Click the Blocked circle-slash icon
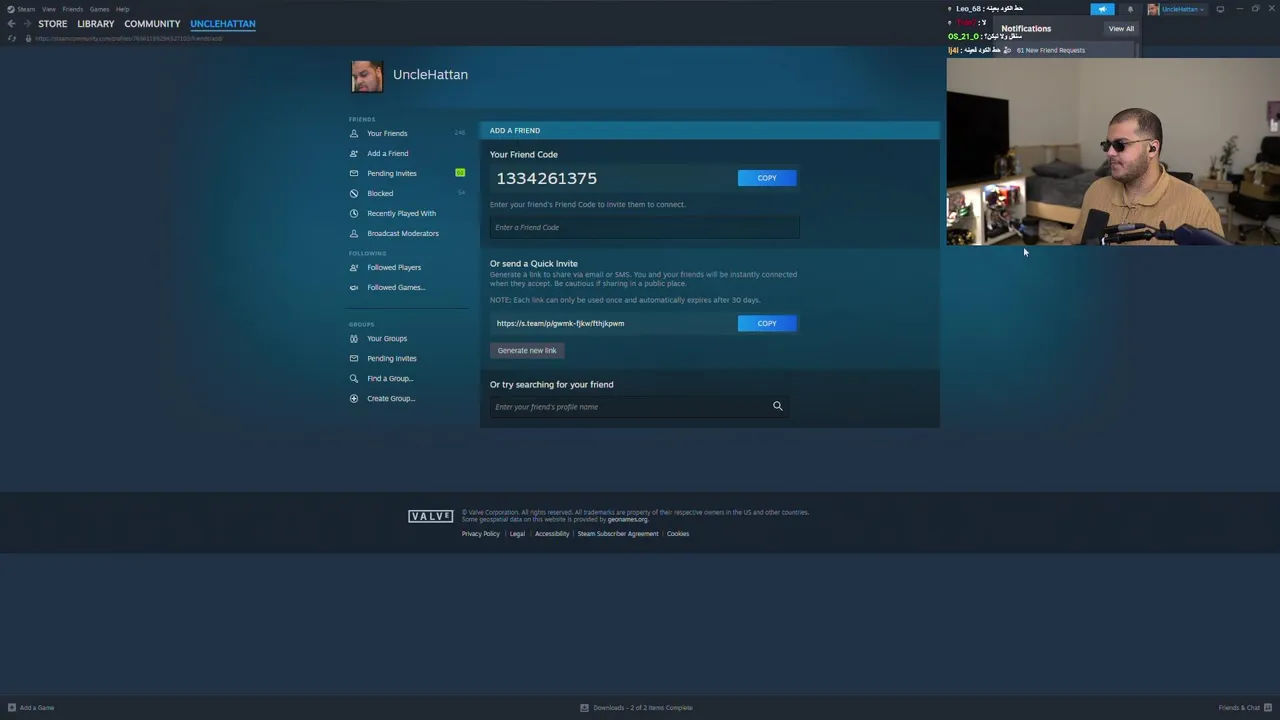The height and width of the screenshot is (720, 1280). pos(354,194)
